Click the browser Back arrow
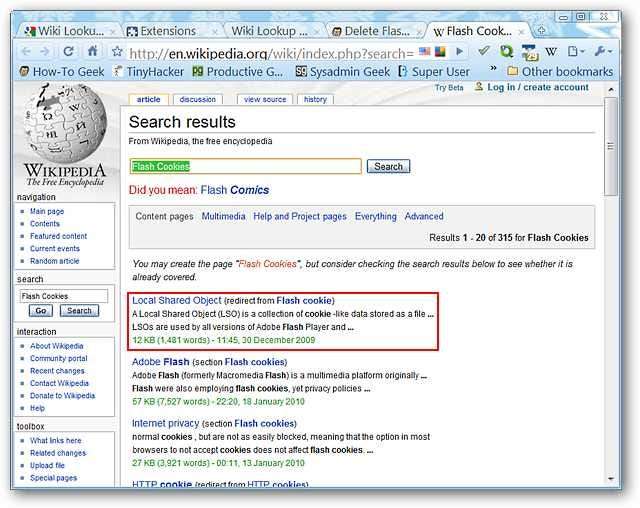The width and height of the screenshot is (640, 508). (x=26, y=52)
